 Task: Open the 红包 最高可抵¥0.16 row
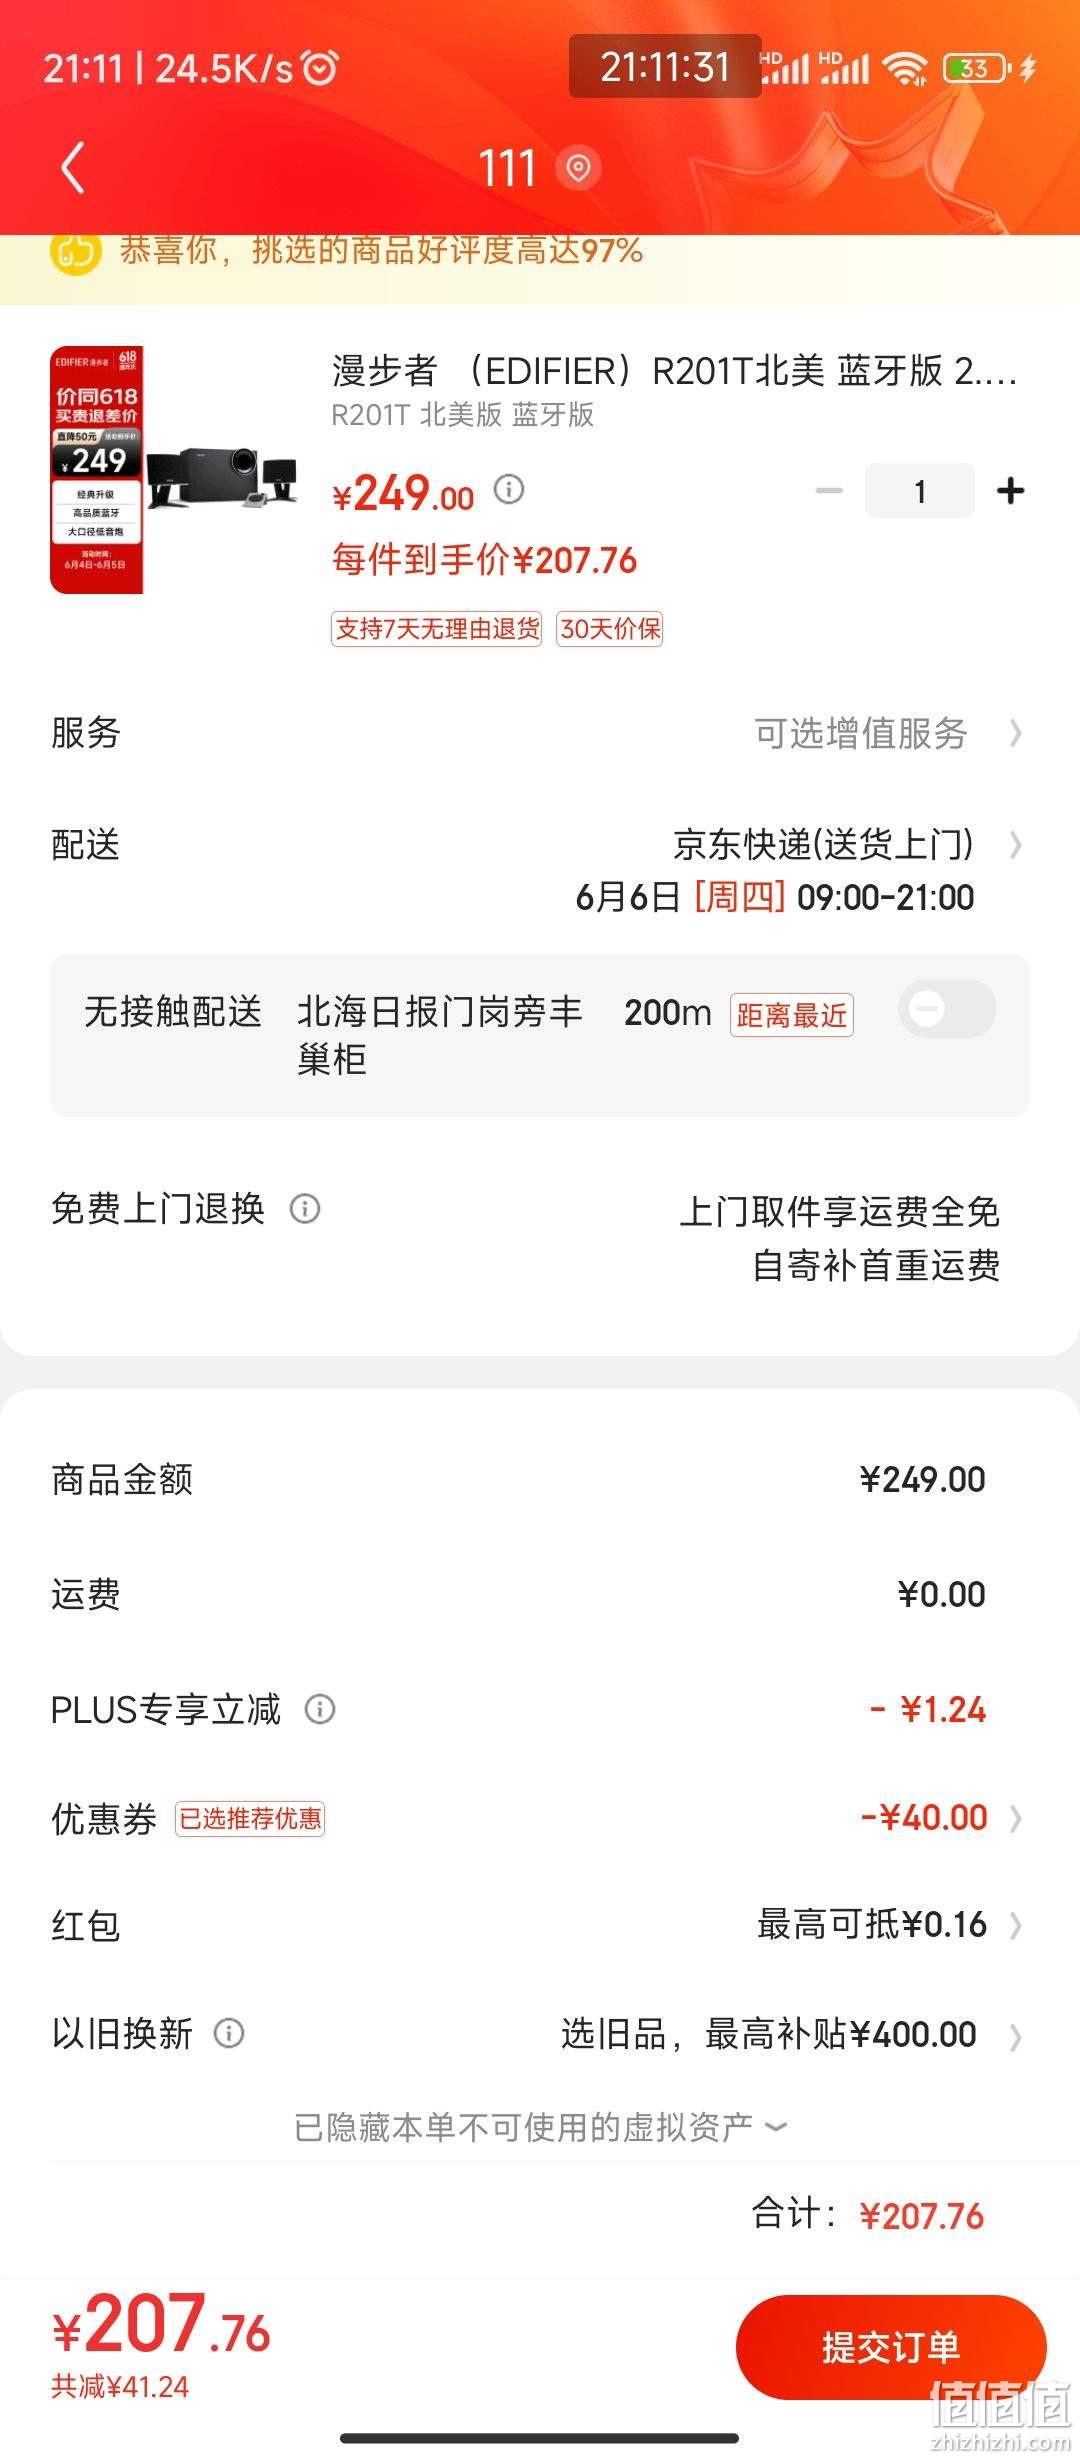click(540, 1924)
